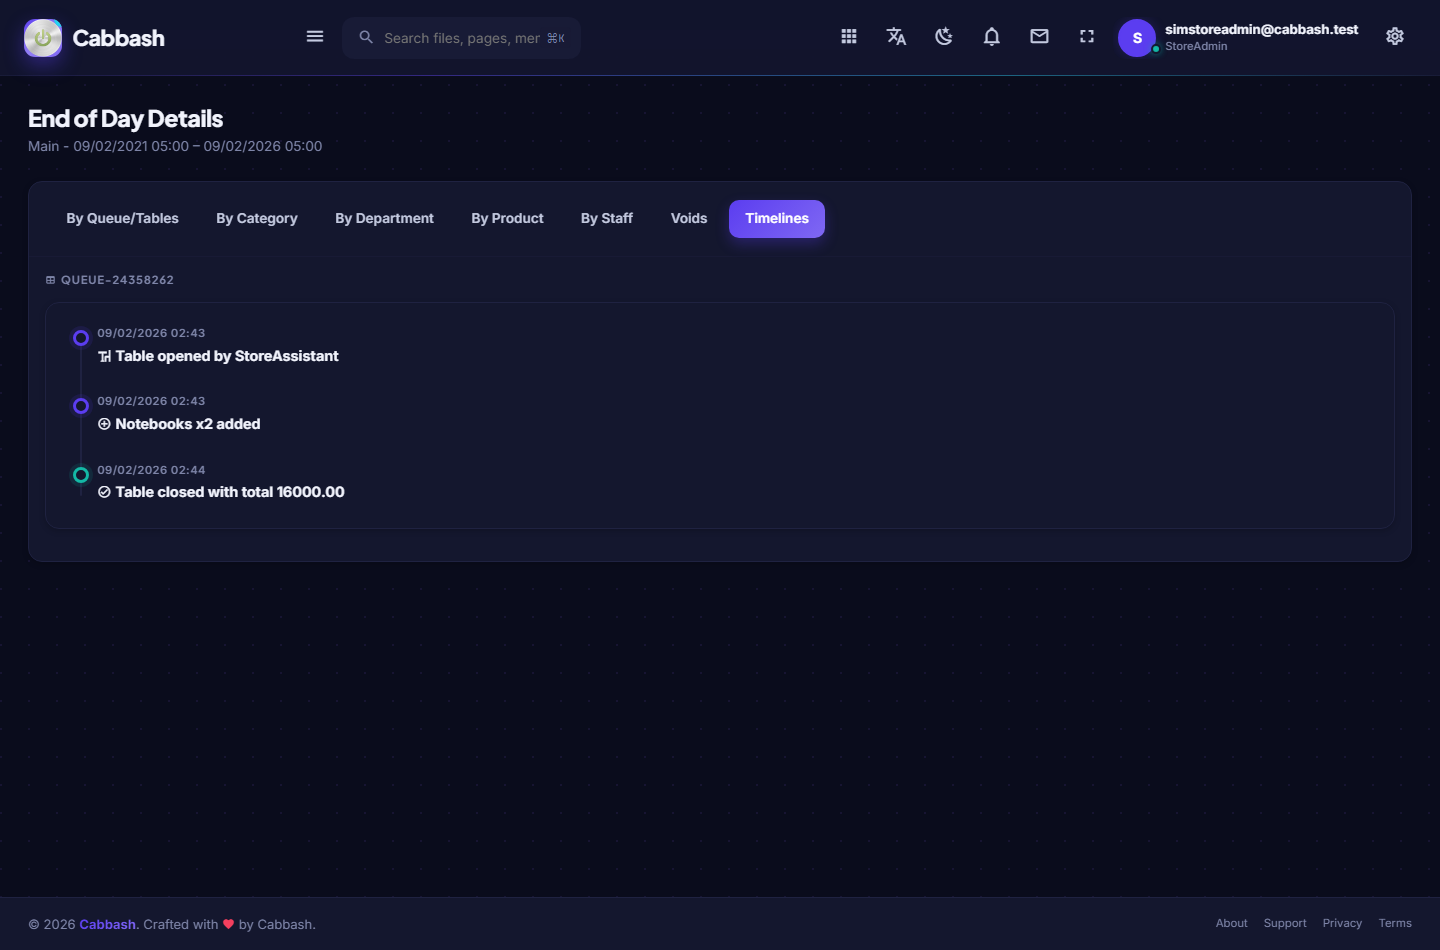Click the Cabbash brand name text
The image size is (1440, 950).
[119, 38]
